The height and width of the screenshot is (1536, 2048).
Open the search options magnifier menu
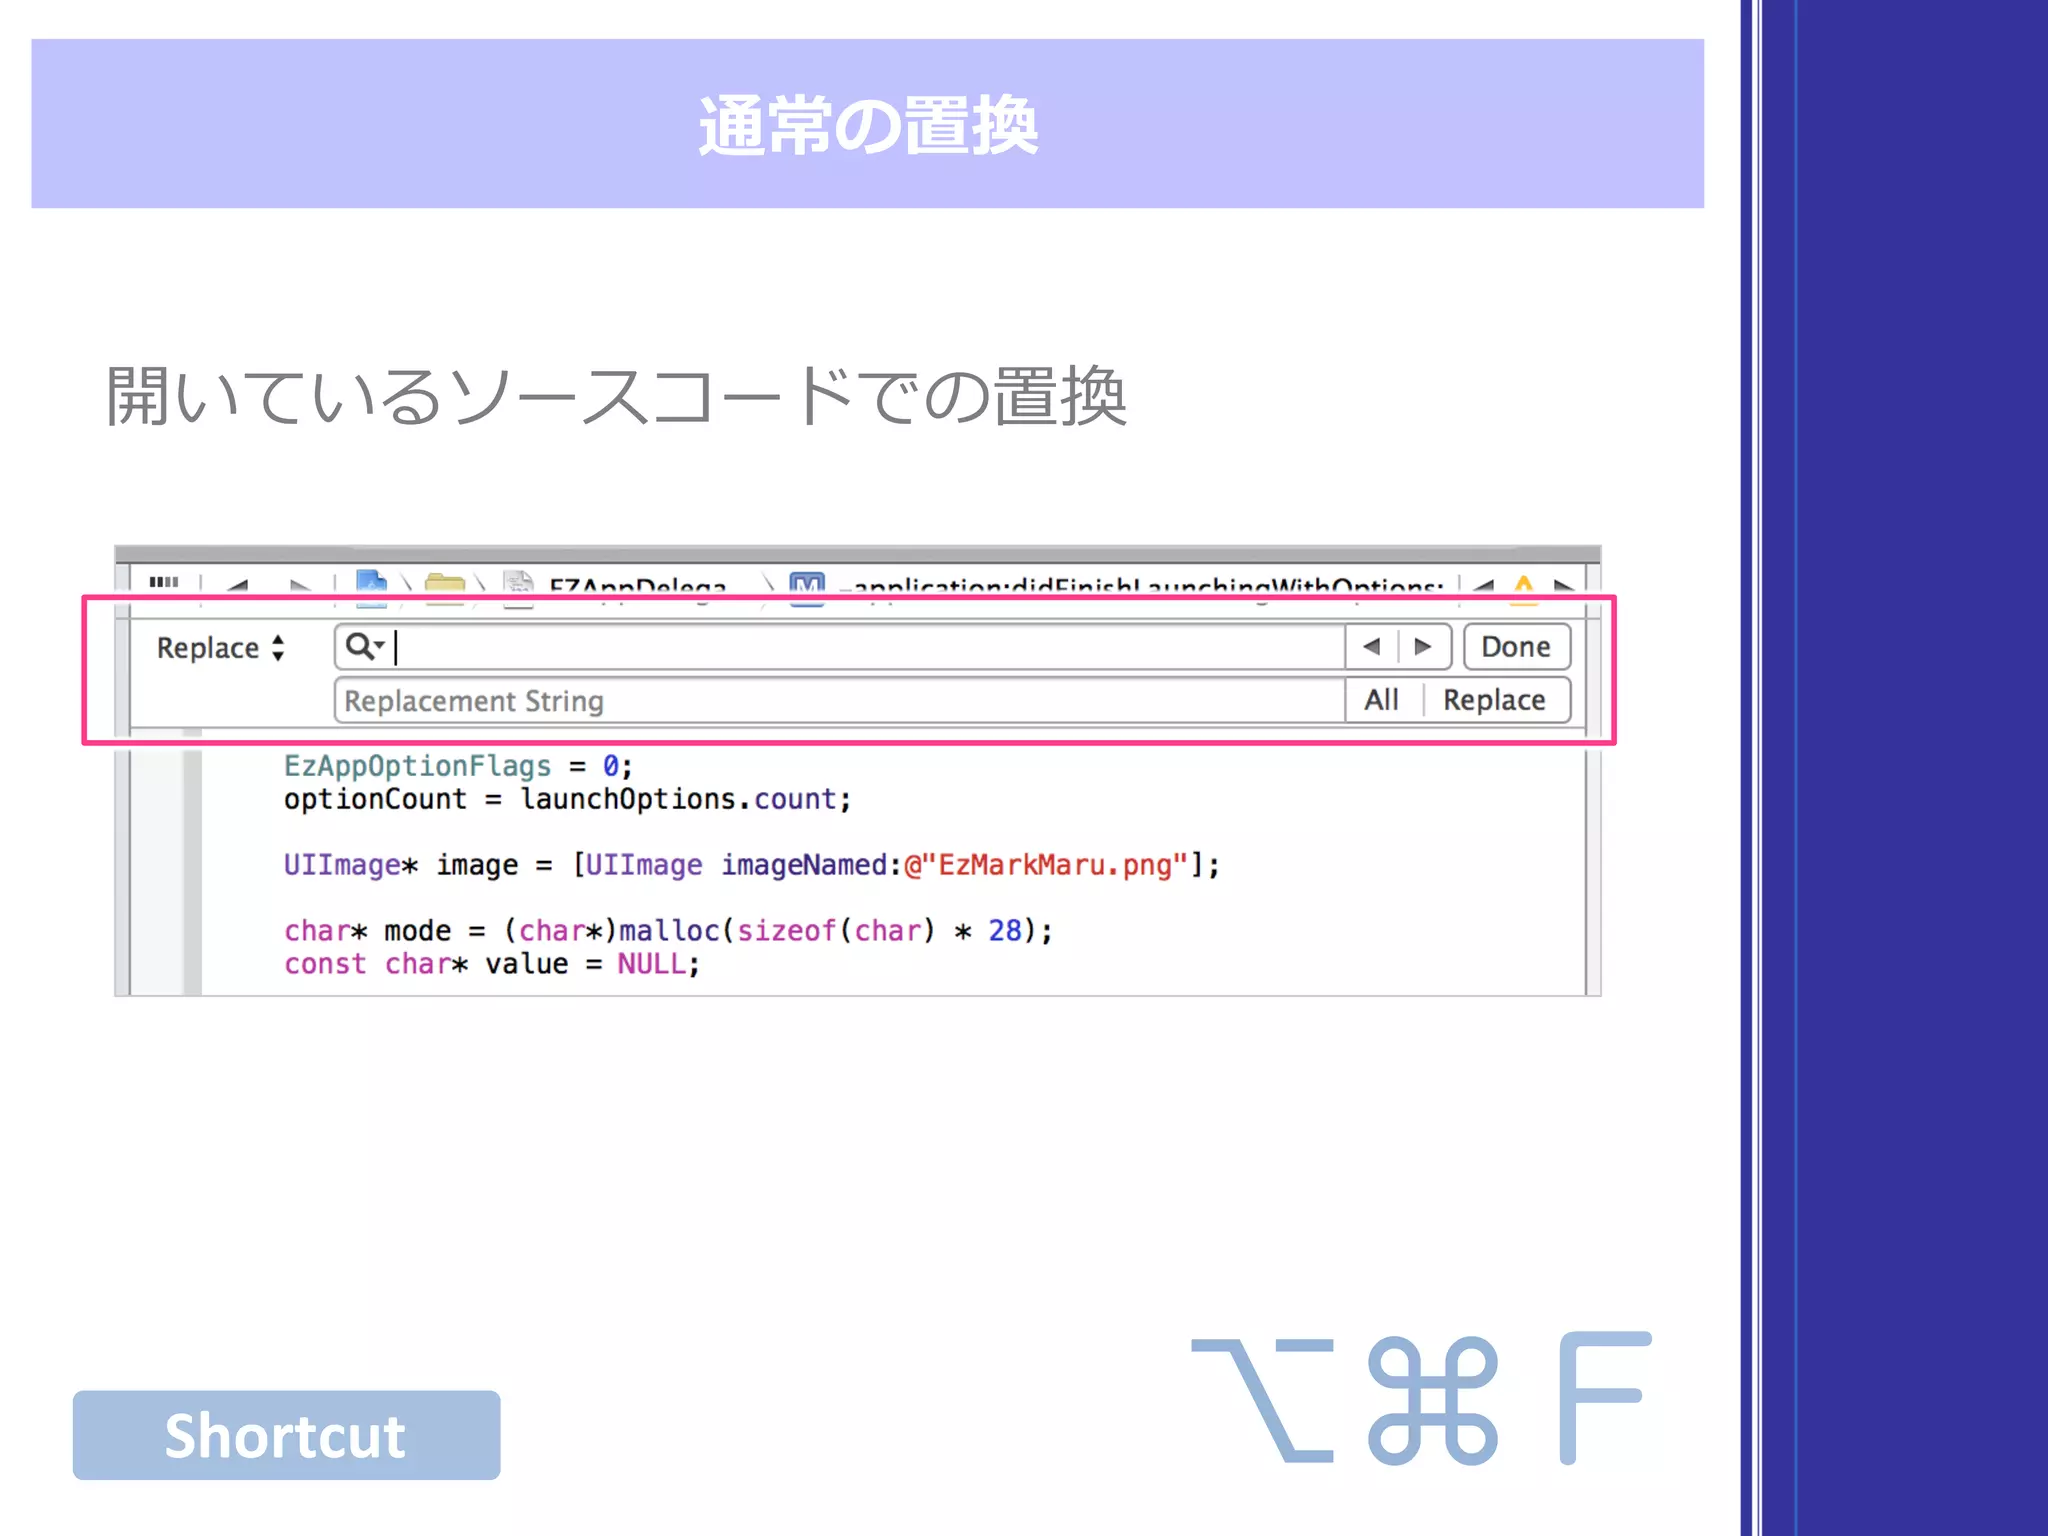[364, 647]
